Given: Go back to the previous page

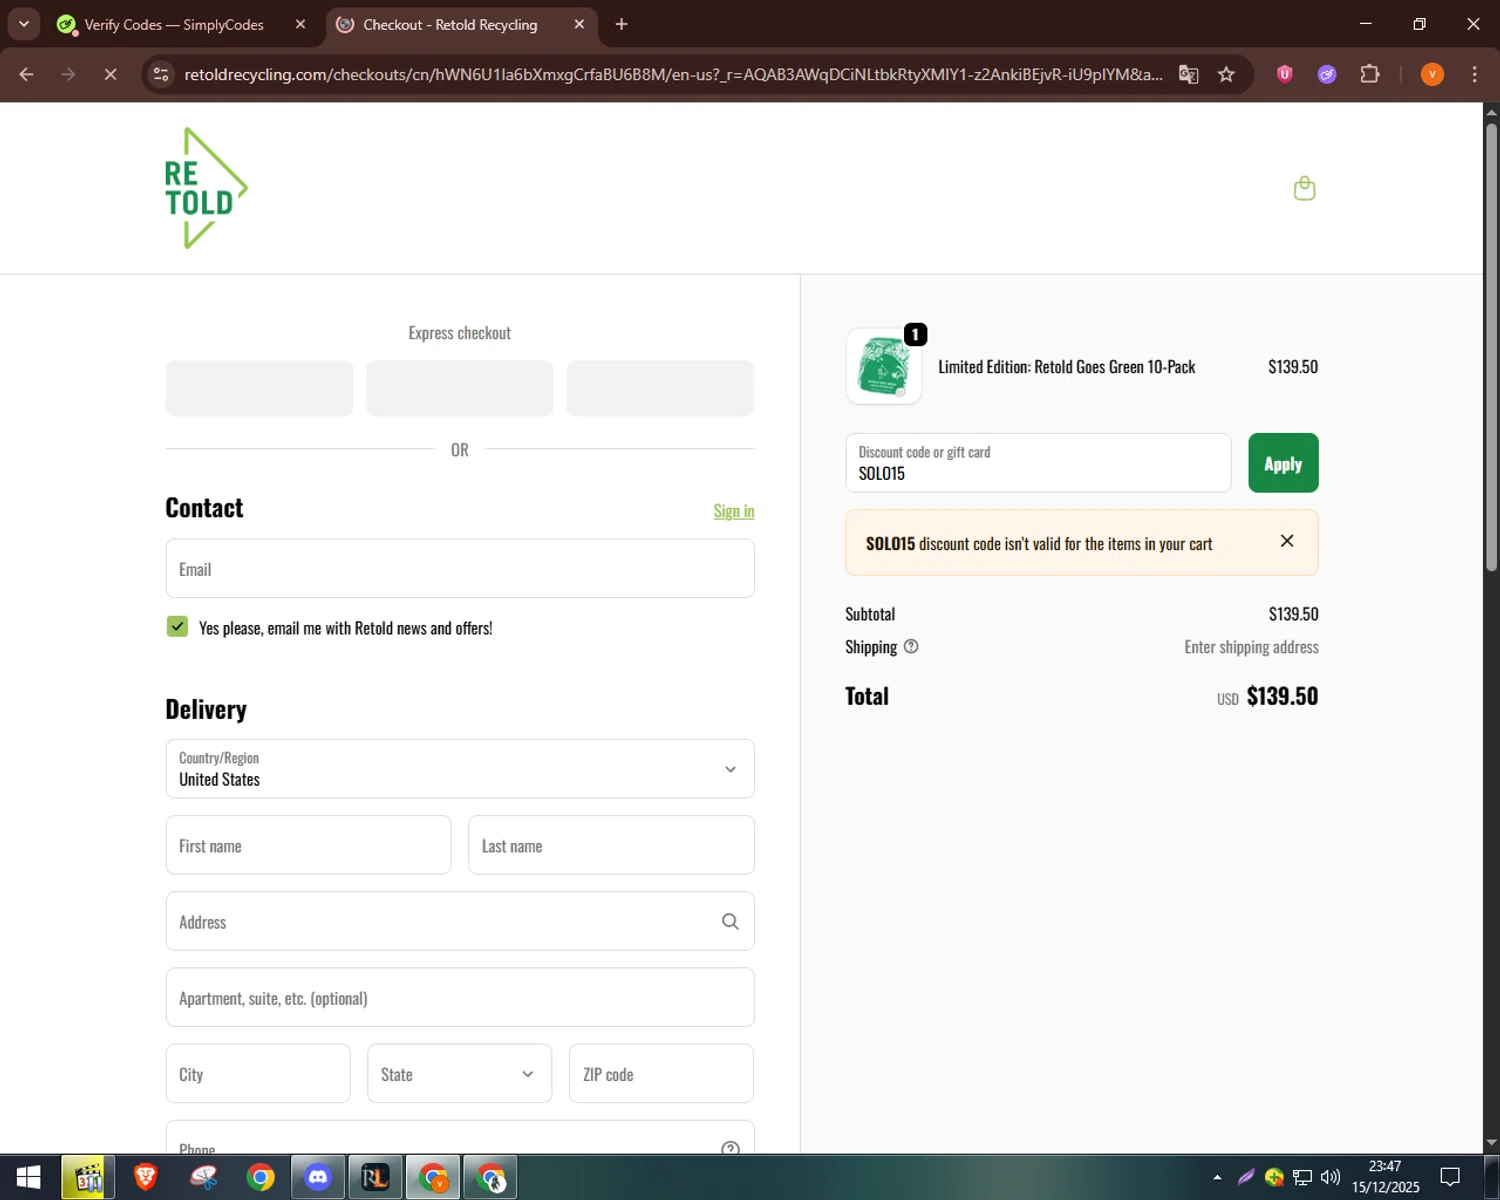Looking at the screenshot, I should [27, 74].
